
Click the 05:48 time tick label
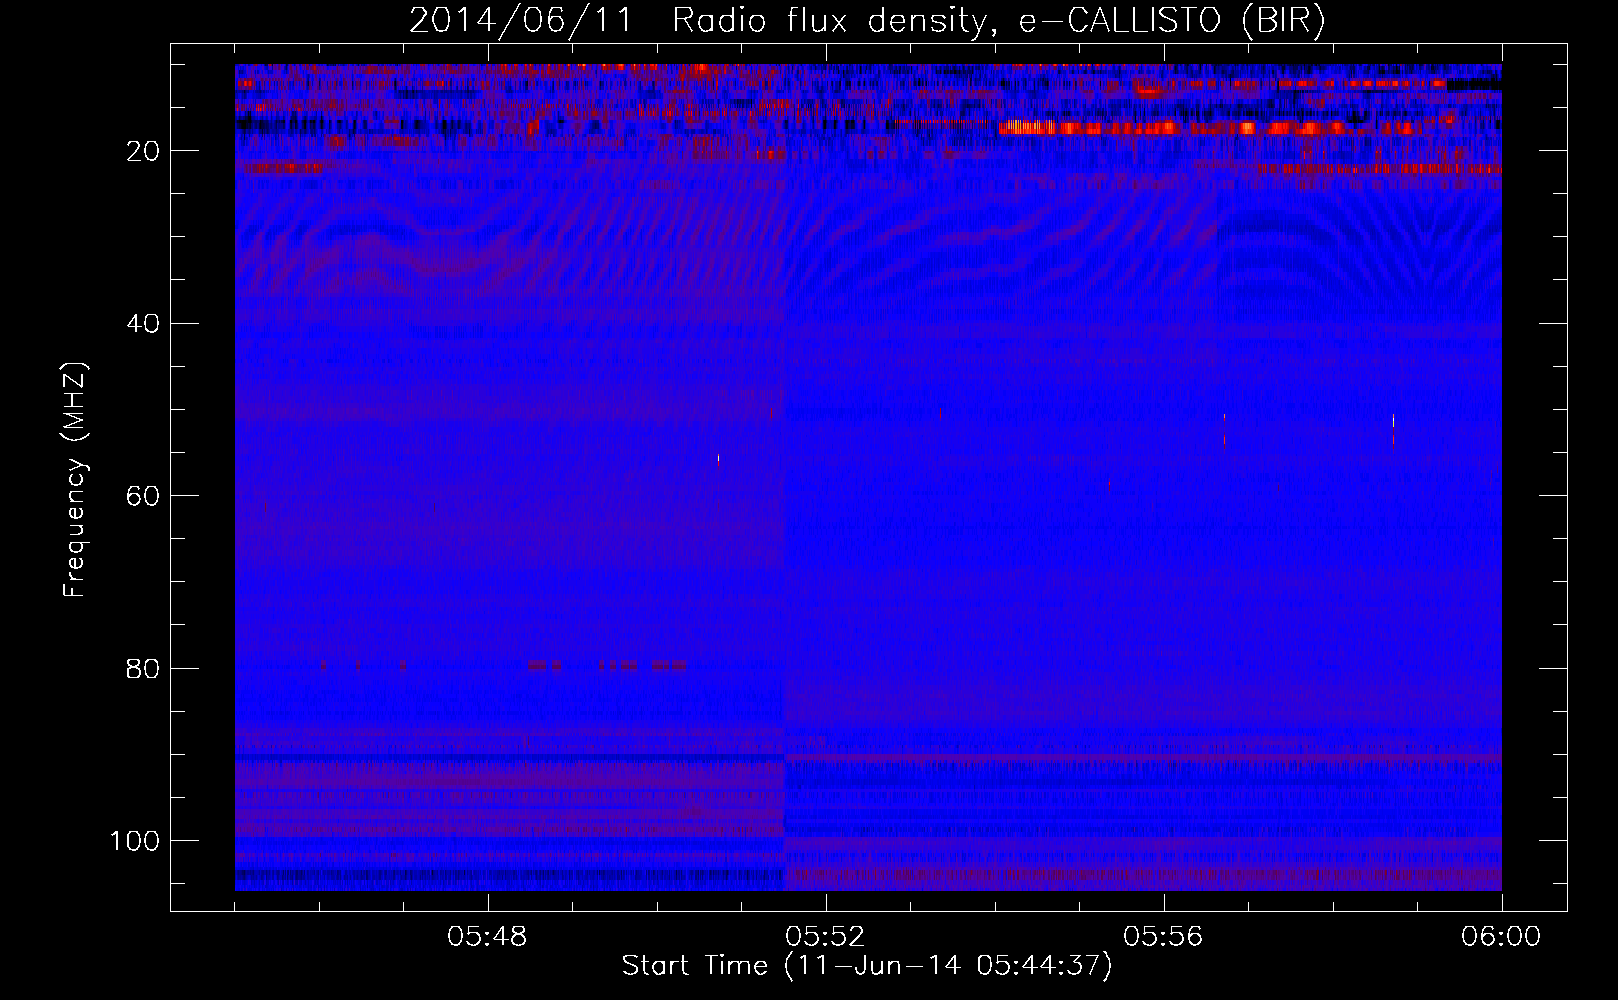coord(488,937)
